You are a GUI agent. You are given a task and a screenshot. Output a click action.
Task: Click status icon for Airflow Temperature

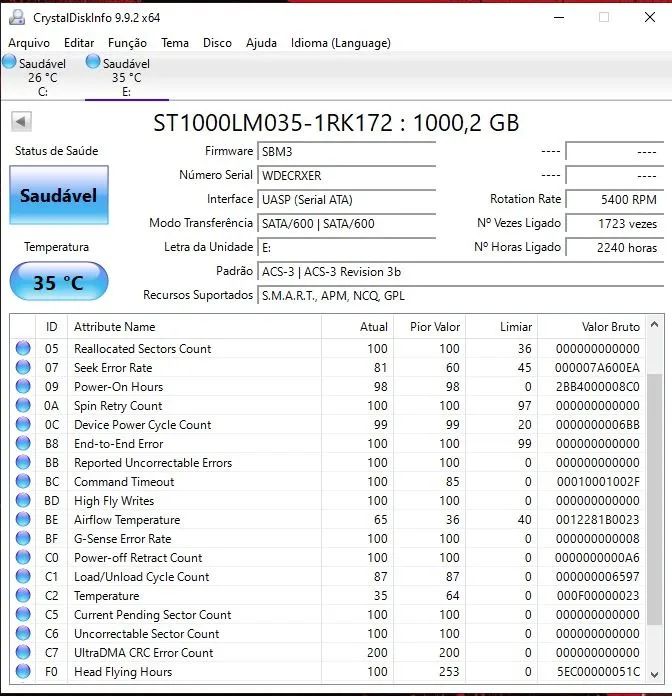coord(23,519)
